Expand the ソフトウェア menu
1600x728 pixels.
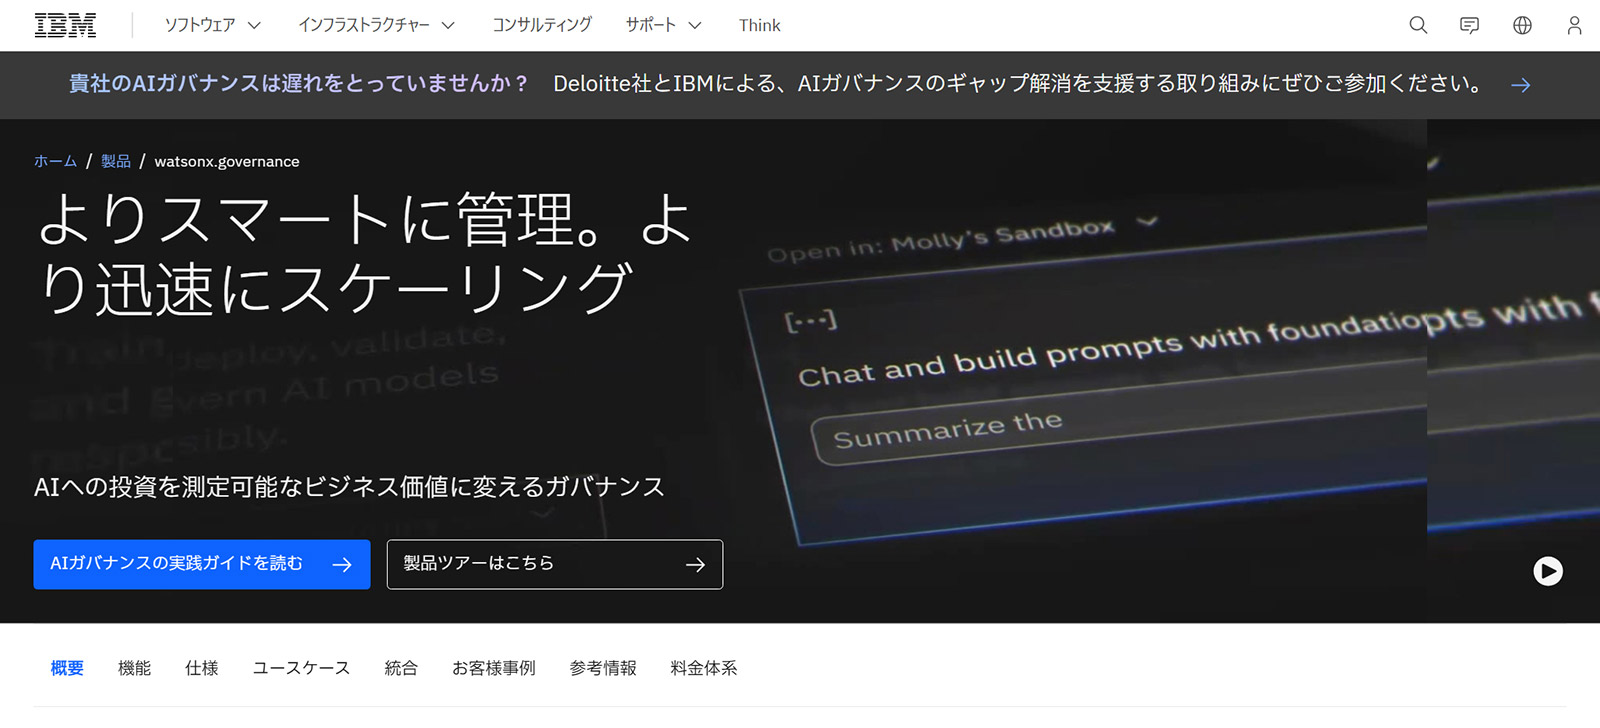[212, 25]
